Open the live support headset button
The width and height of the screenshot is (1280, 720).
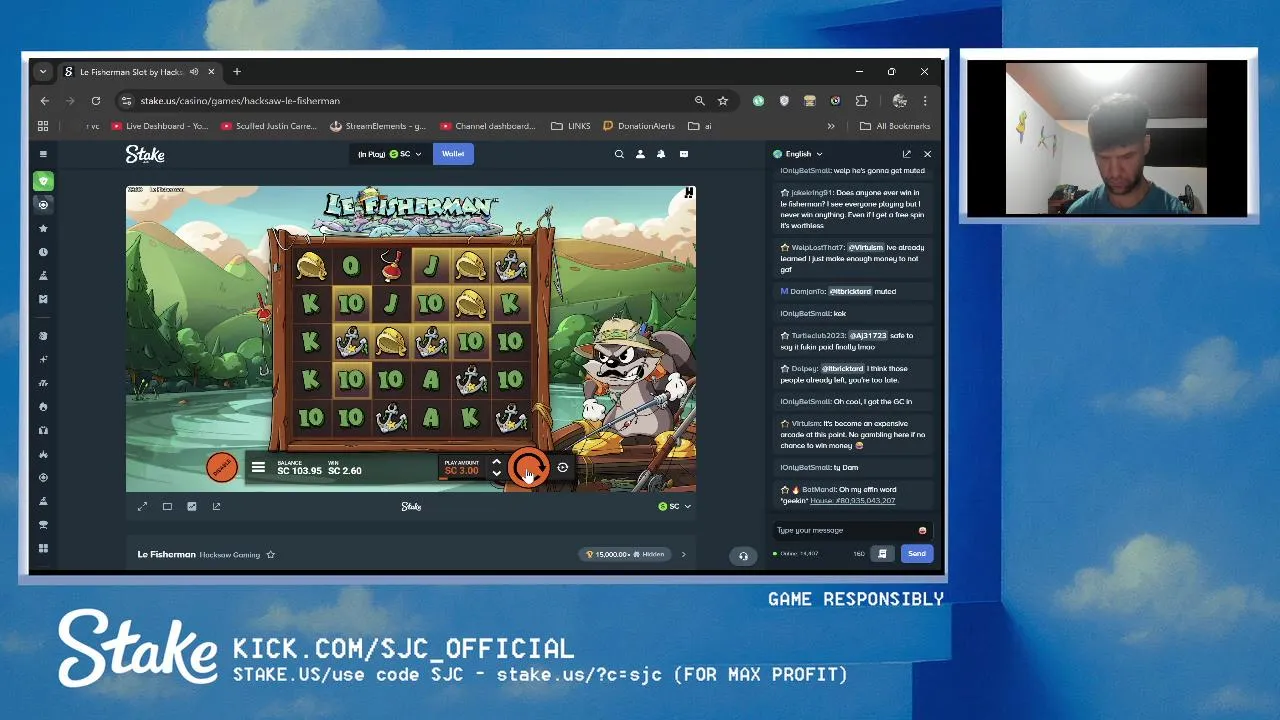click(x=743, y=556)
